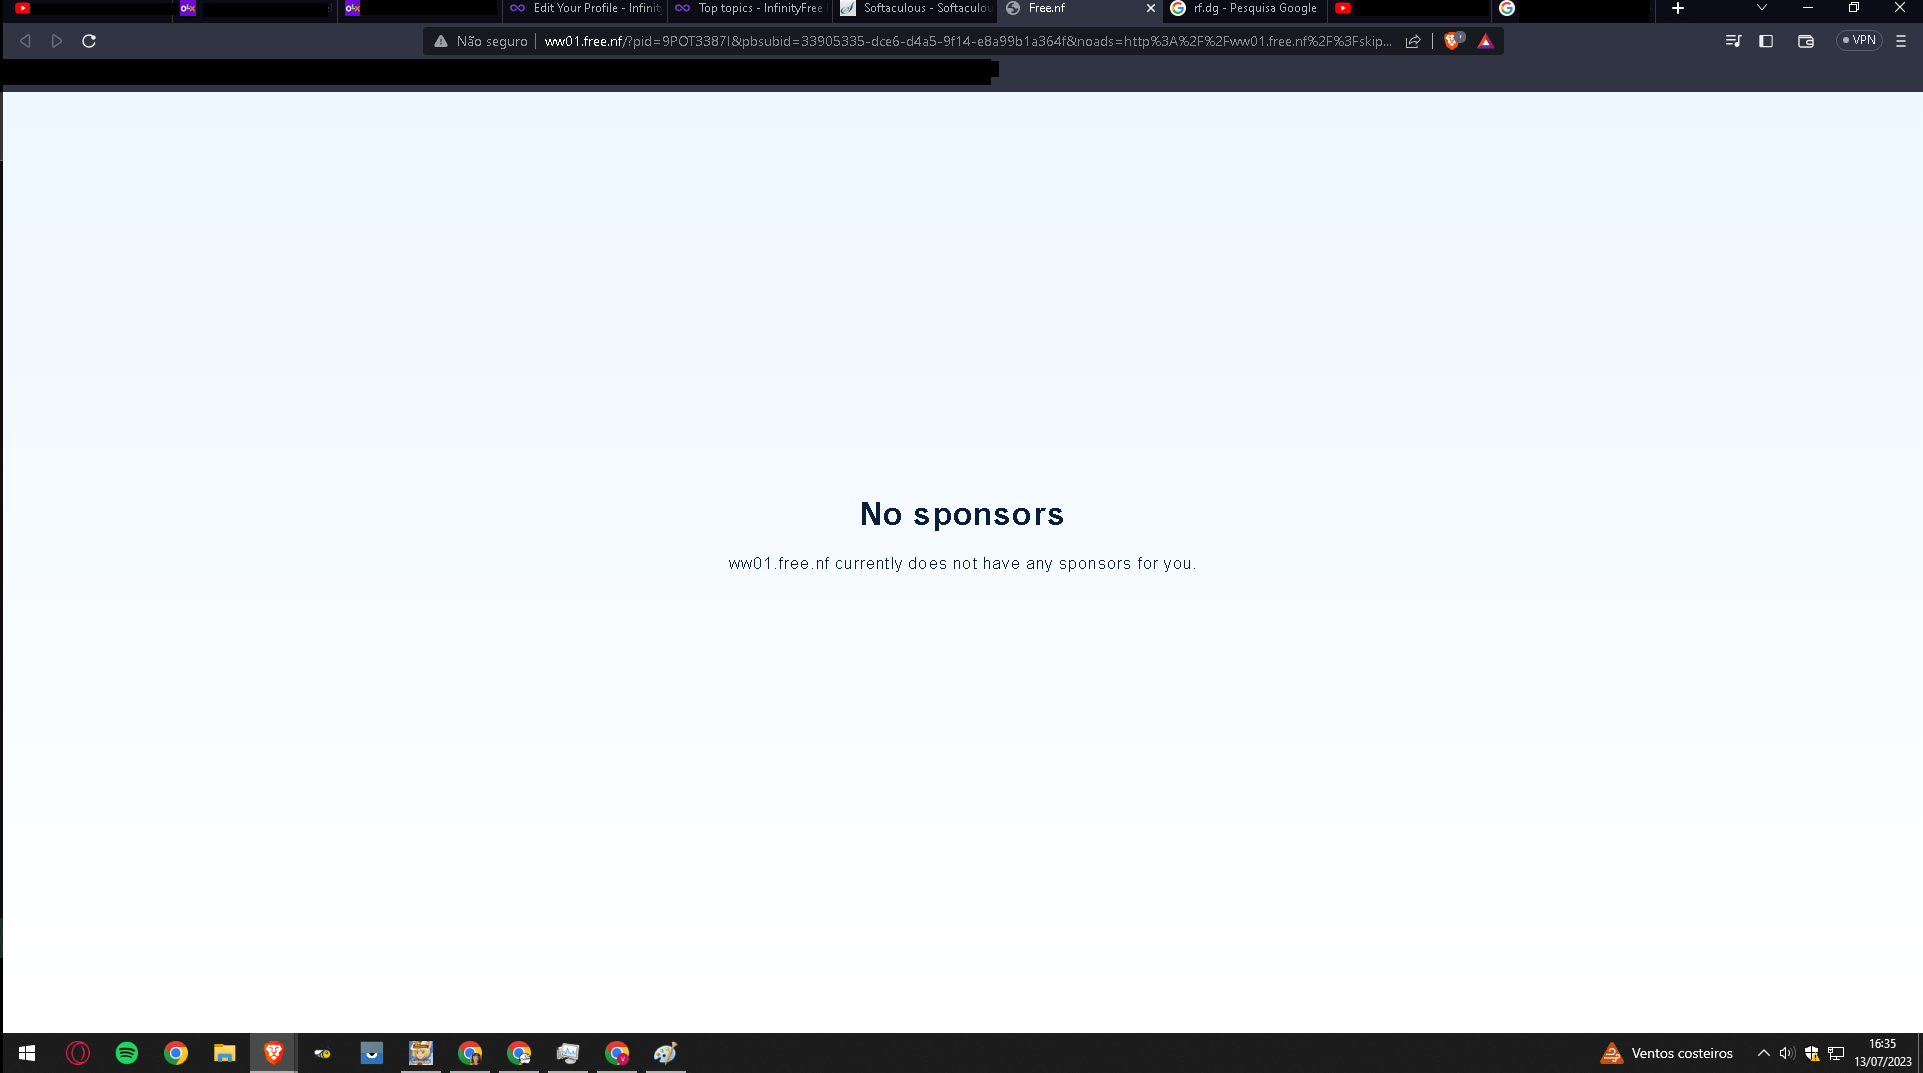Screen dimensions: 1923x1073
Task: Toggle the browser sidebar panel
Action: [x=1766, y=41]
